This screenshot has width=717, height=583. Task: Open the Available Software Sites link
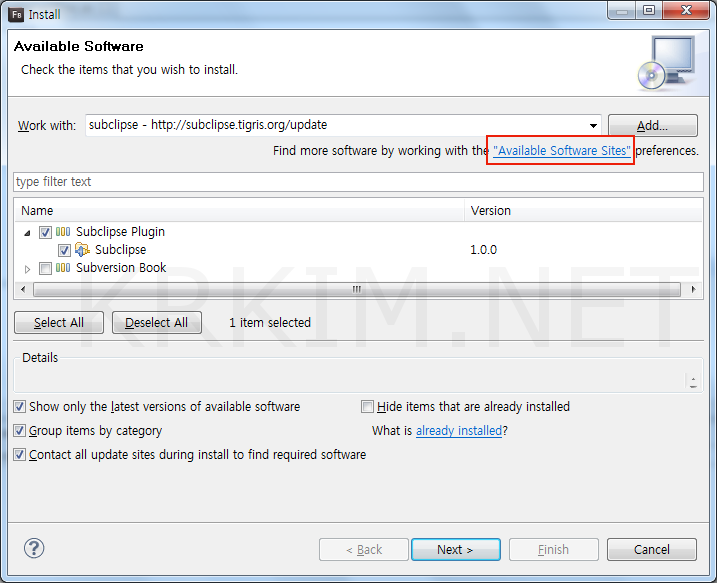click(562, 150)
